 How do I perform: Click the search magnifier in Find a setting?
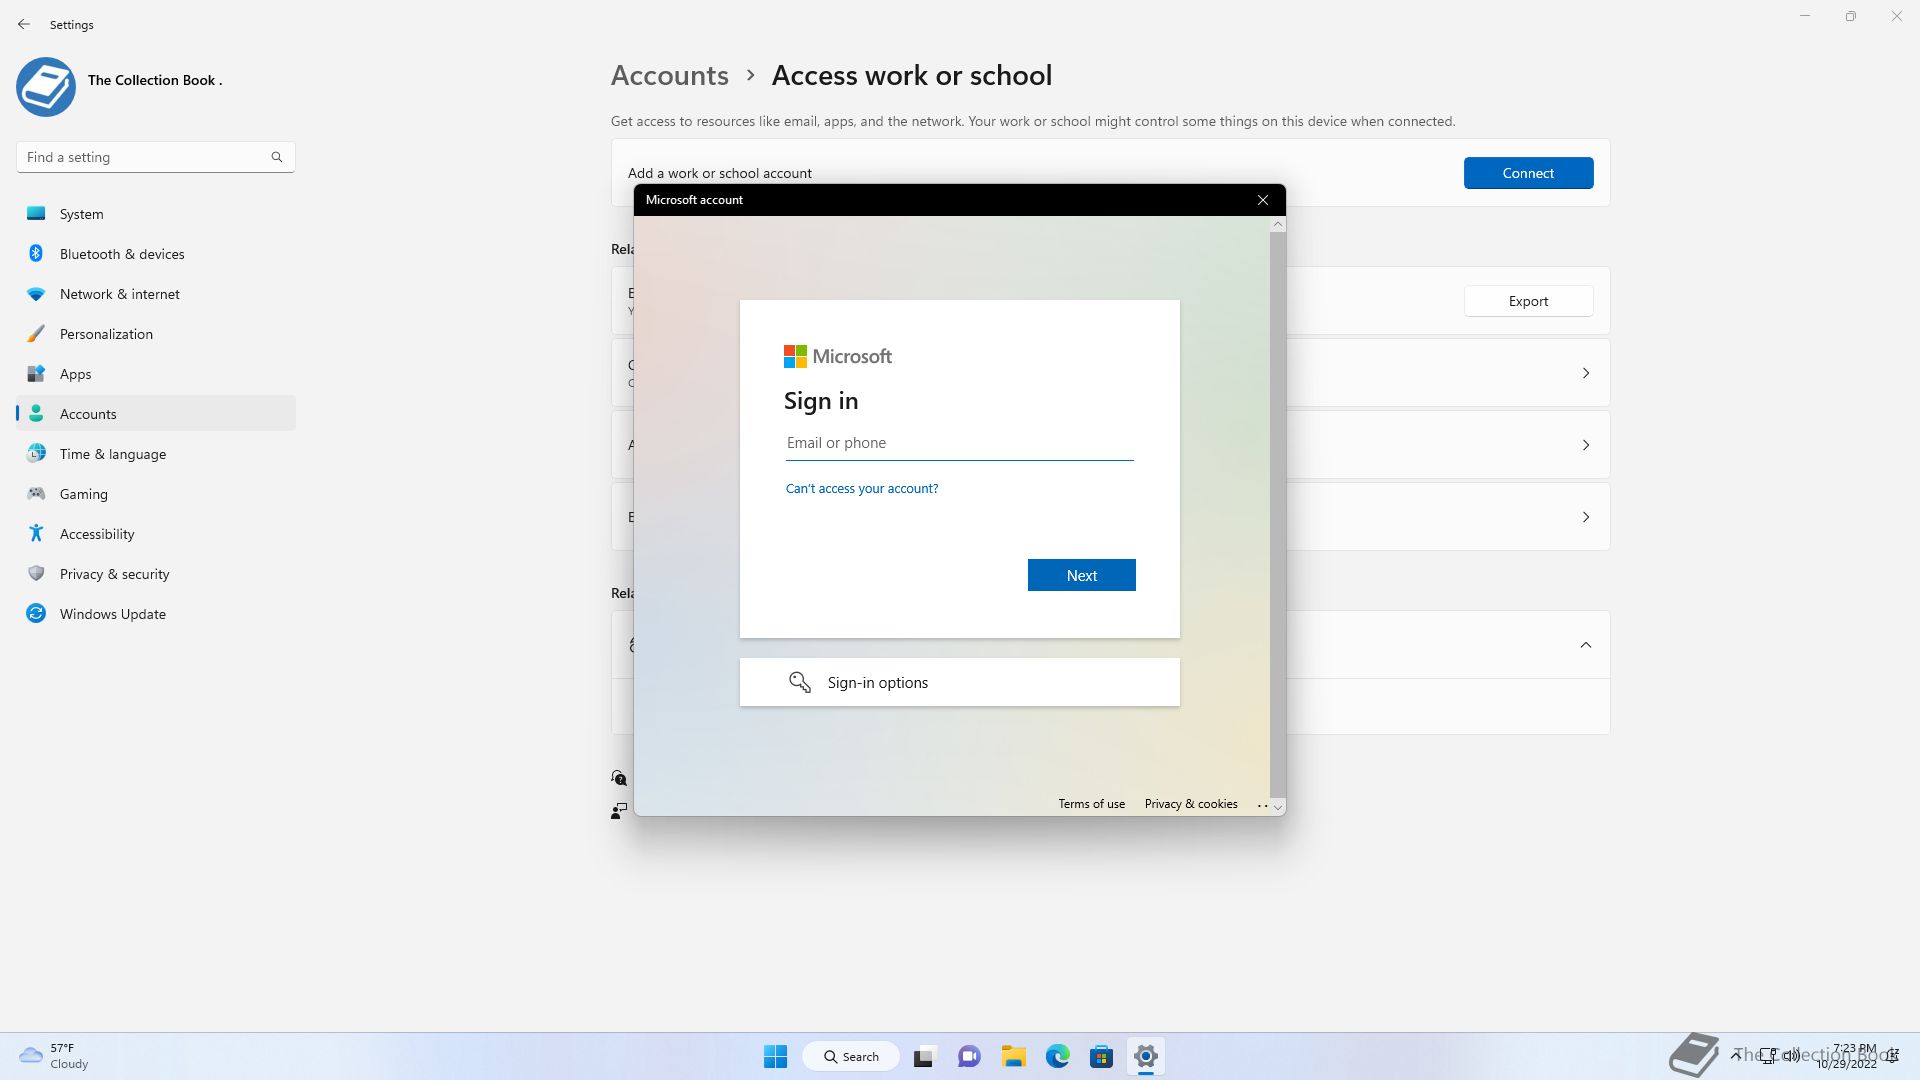point(277,157)
